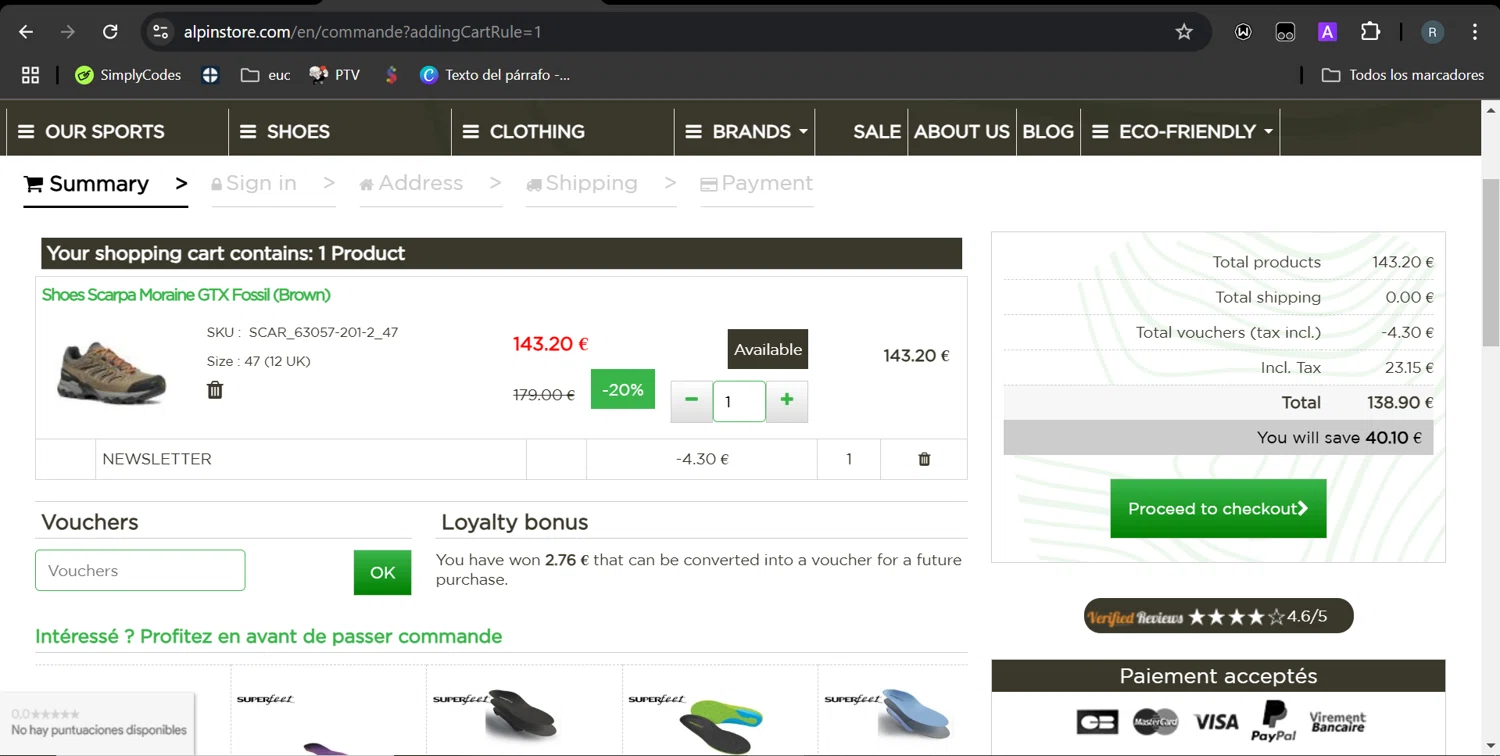
Task: Open CLOTHING menu
Action: [523, 132]
